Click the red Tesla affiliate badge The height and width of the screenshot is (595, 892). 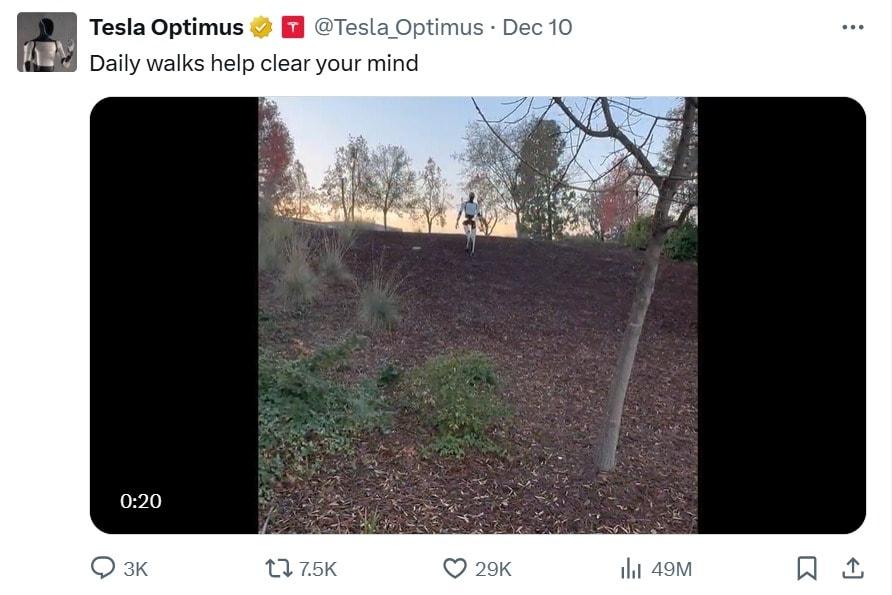(292, 28)
